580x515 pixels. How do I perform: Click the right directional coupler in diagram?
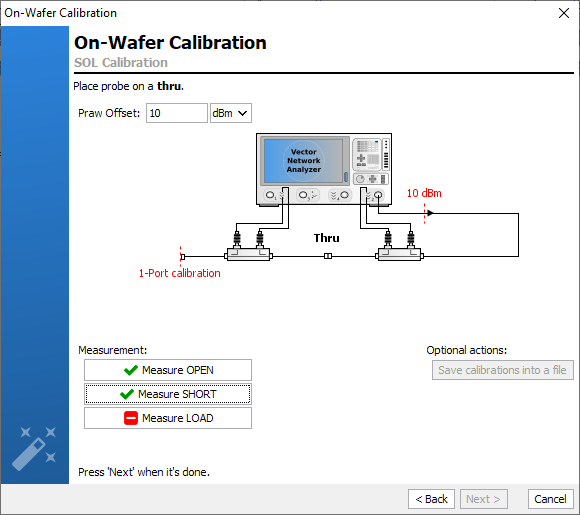(x=399, y=255)
